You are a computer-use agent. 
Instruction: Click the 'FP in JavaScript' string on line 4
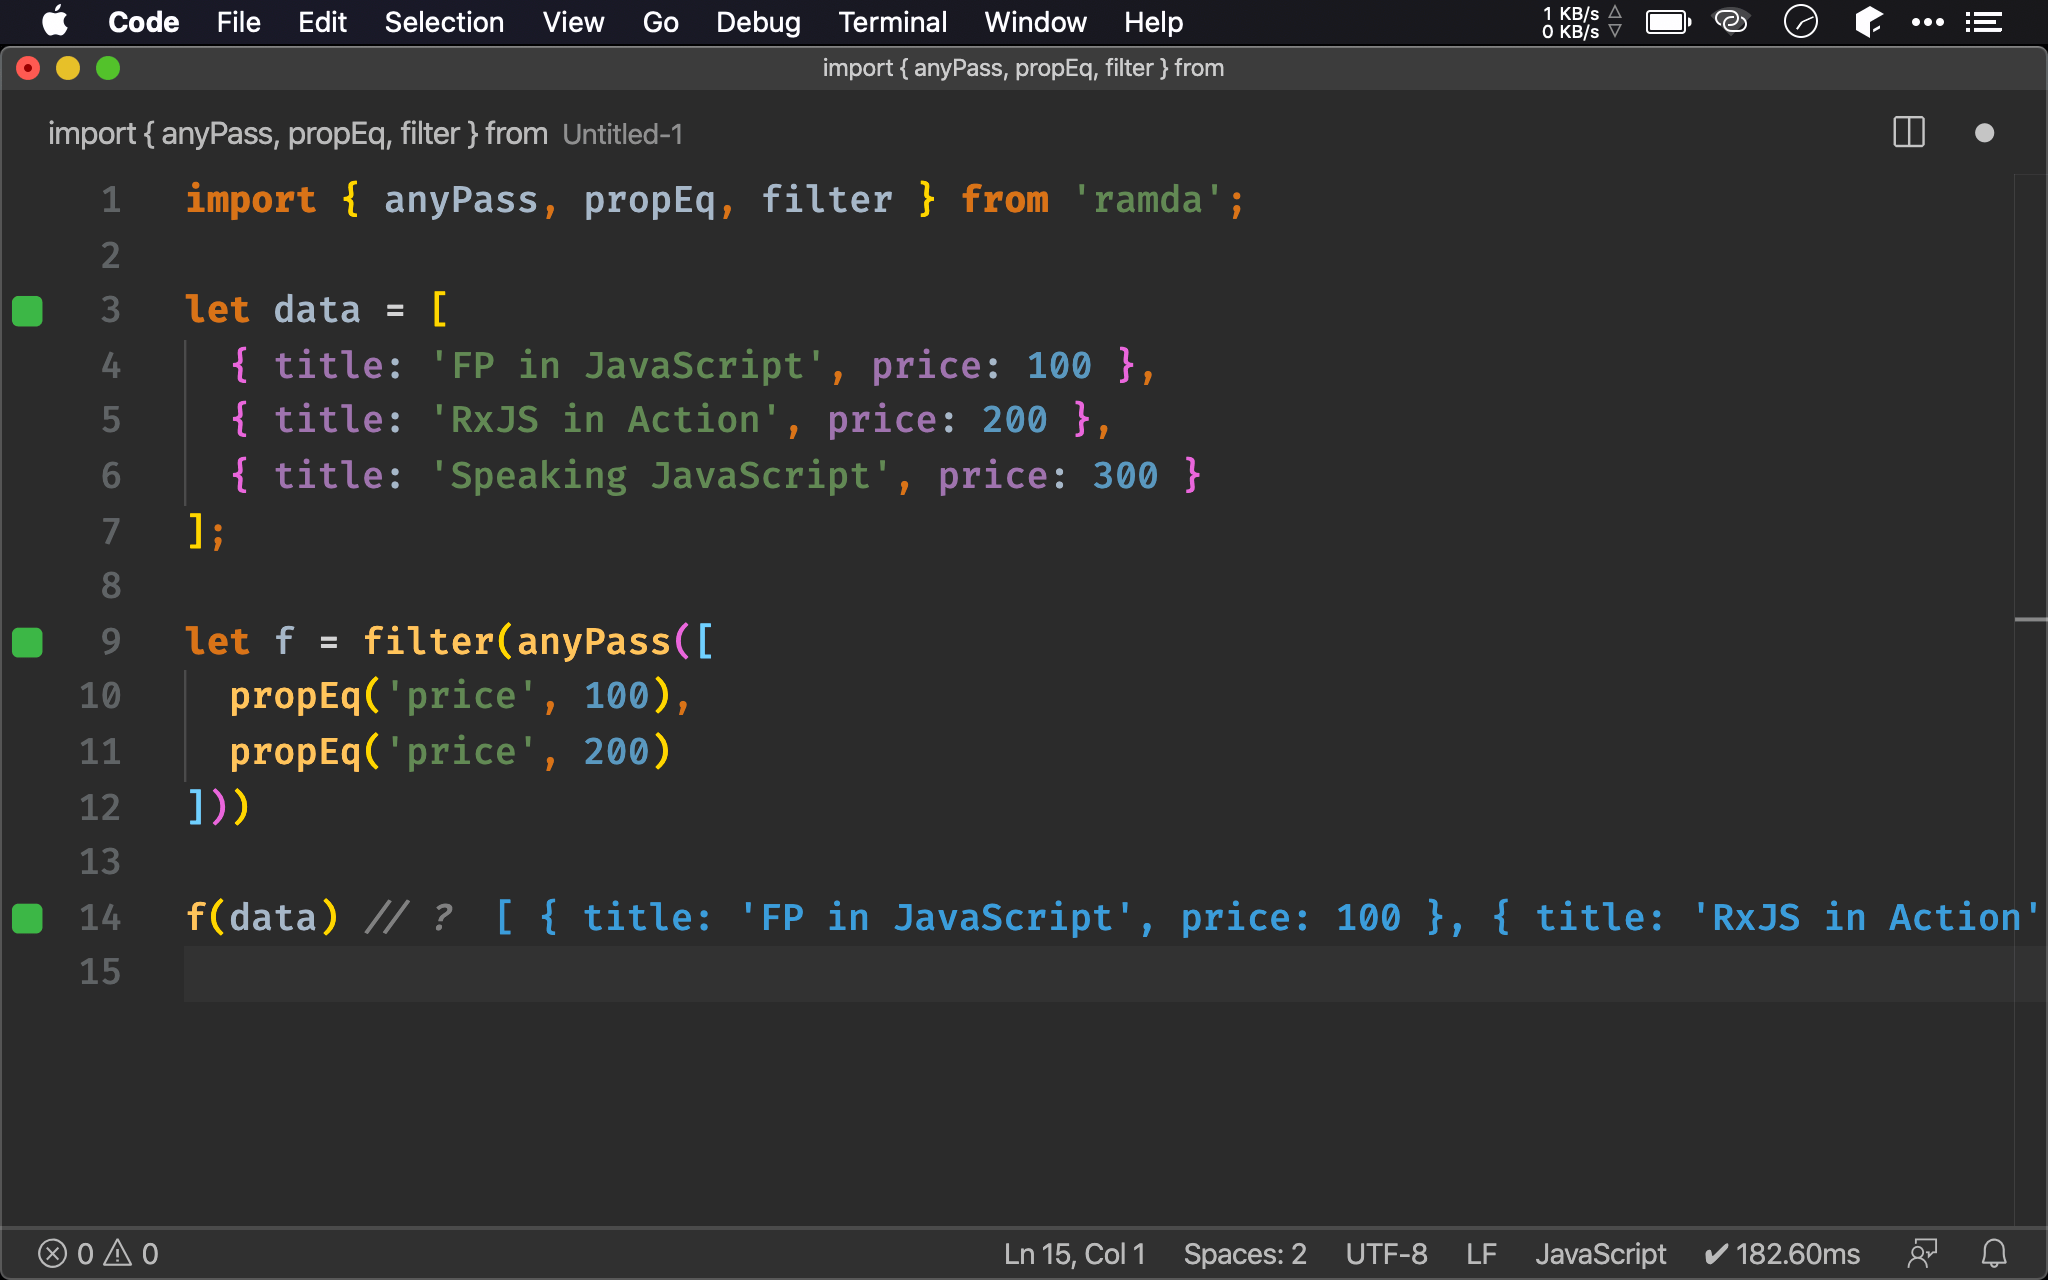pyautogui.click(x=627, y=365)
